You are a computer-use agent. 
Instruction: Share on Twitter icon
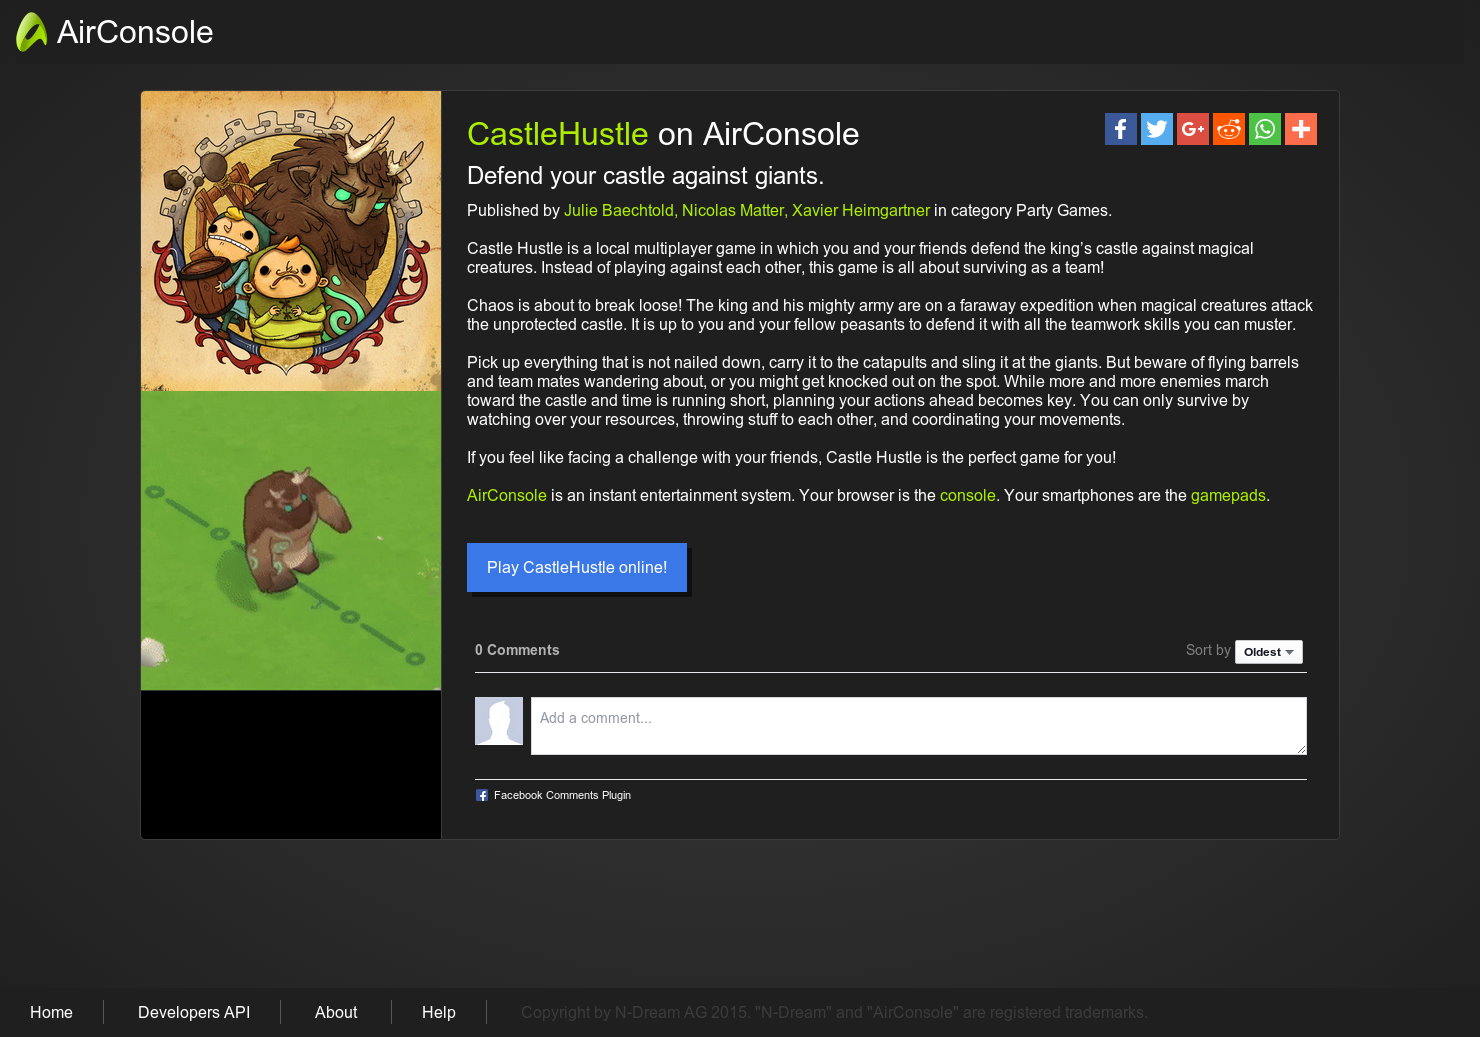(1157, 129)
